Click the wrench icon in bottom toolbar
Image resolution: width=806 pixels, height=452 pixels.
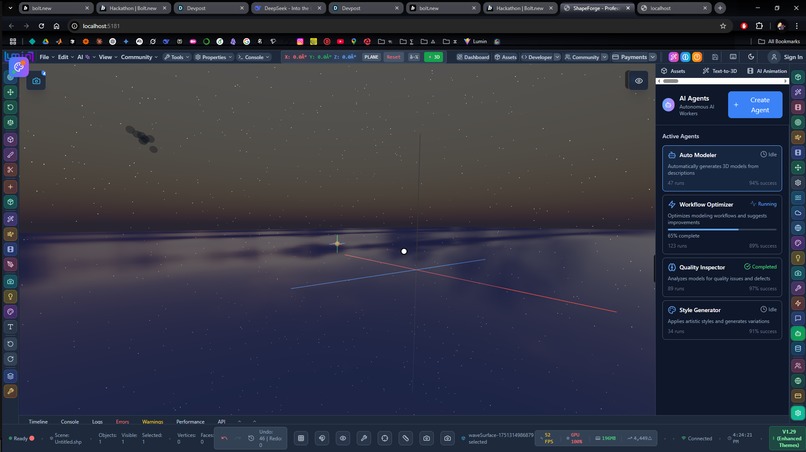(x=364, y=438)
